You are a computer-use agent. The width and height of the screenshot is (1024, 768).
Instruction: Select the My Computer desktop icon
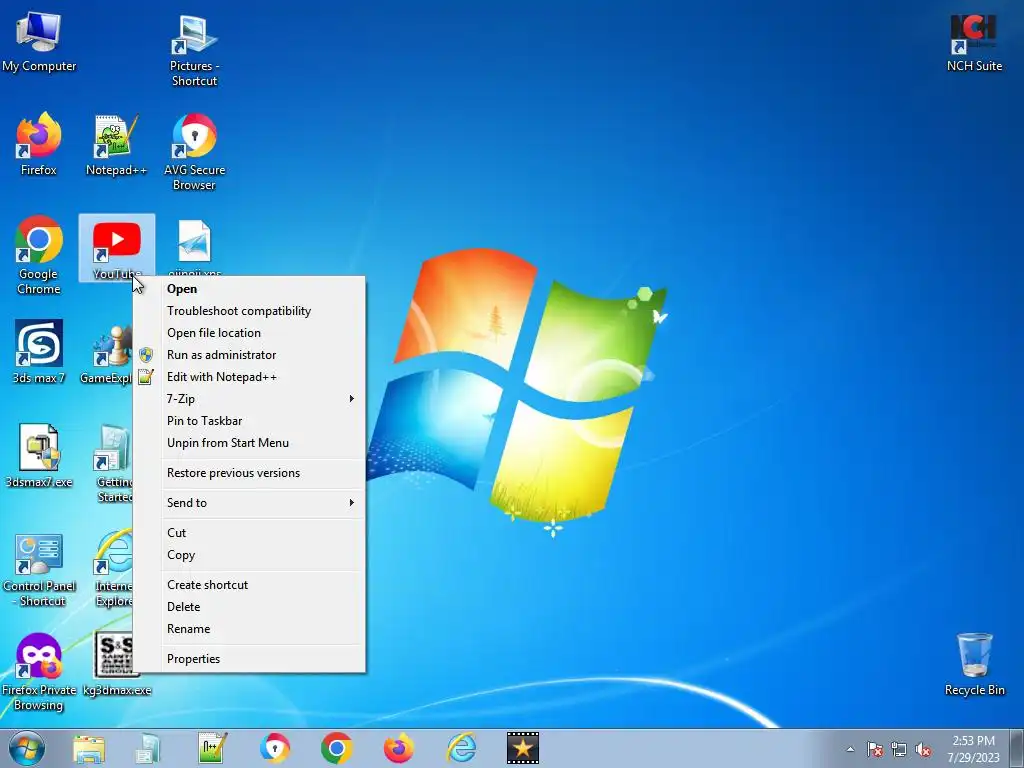[39, 40]
